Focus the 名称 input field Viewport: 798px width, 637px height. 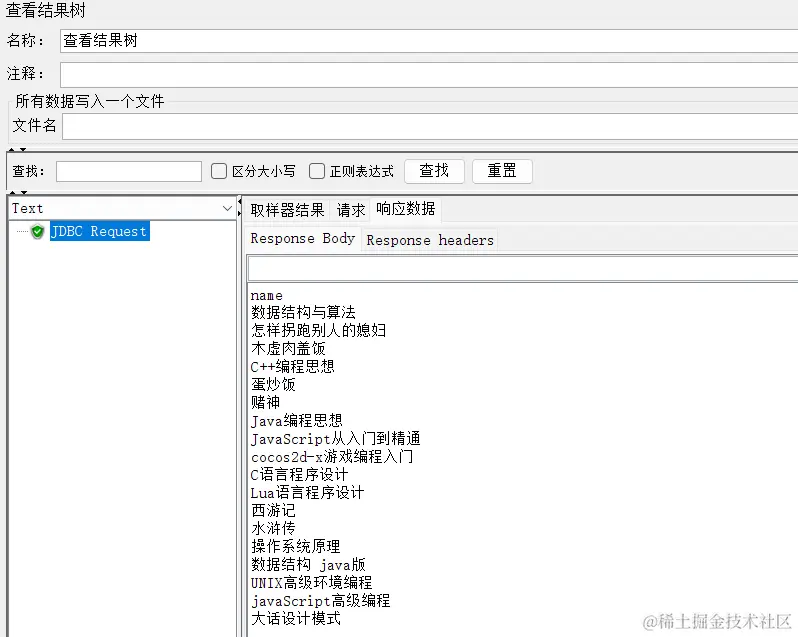pyautogui.click(x=429, y=41)
